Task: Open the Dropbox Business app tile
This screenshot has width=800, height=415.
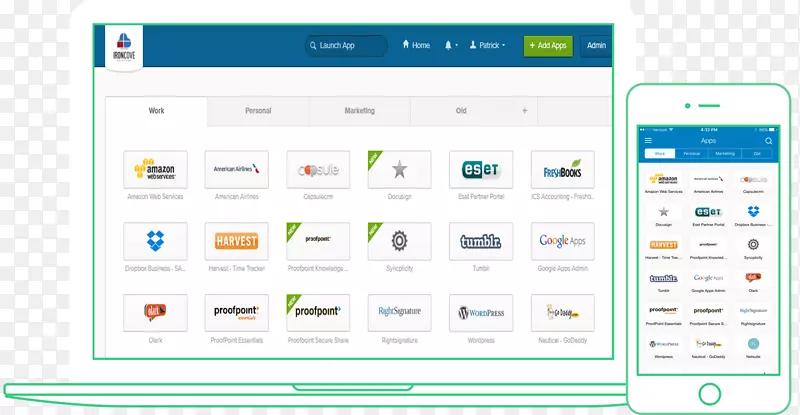Action: [x=155, y=241]
